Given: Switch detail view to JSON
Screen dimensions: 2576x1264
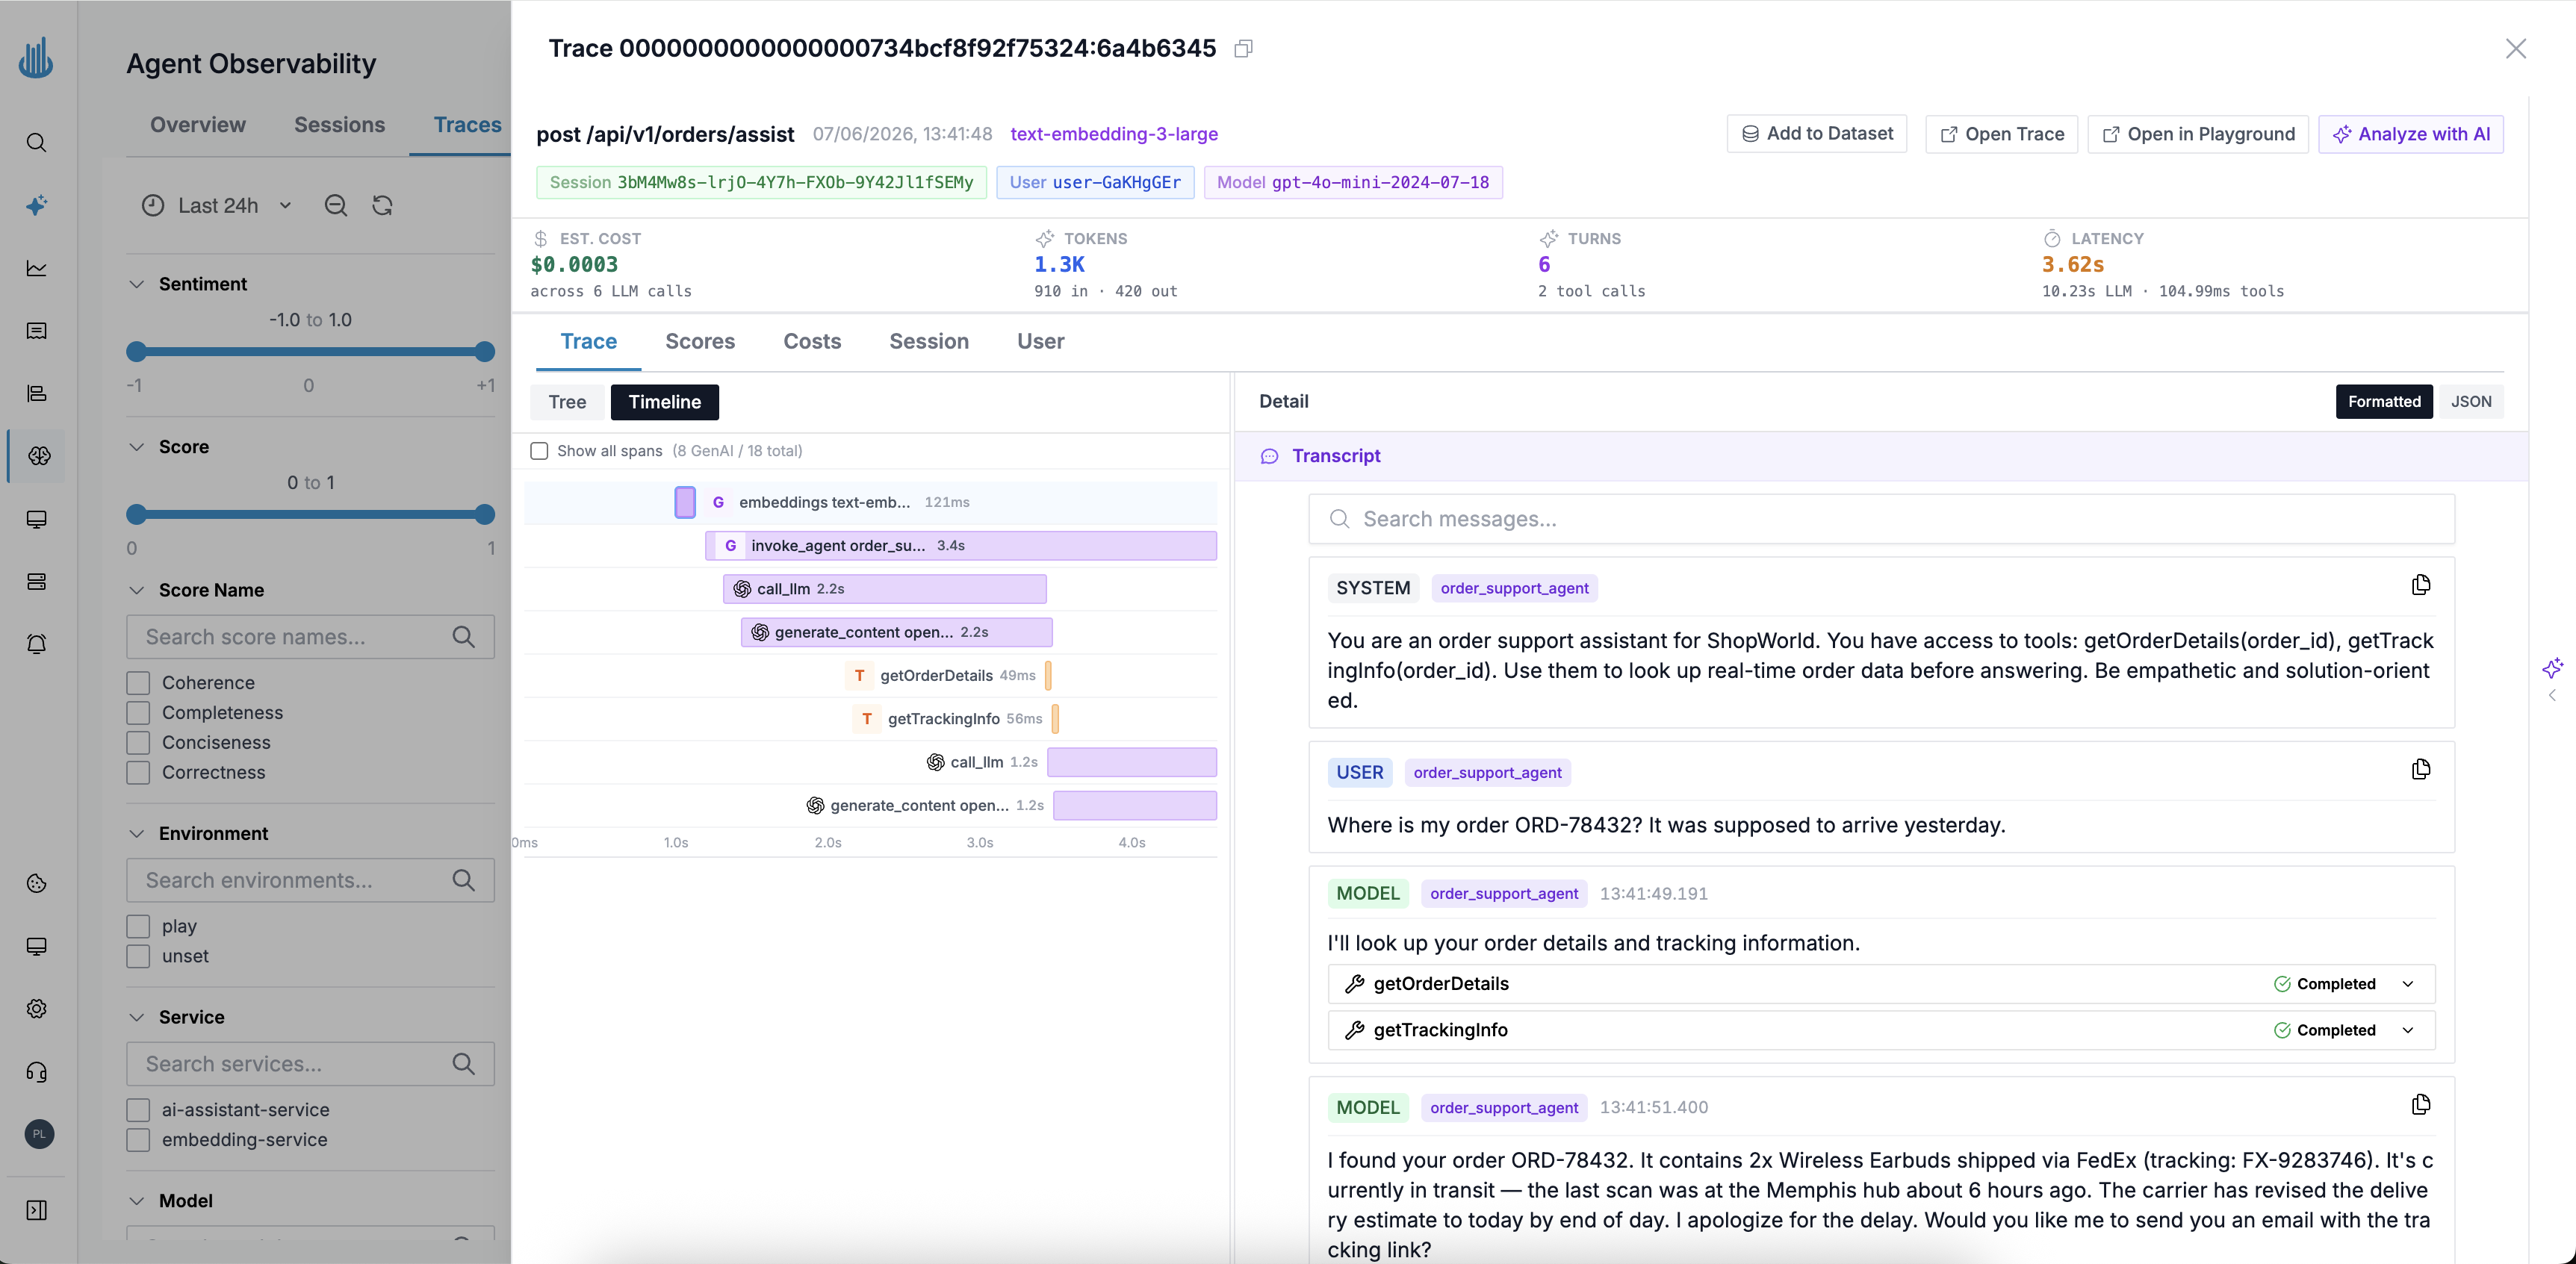Looking at the screenshot, I should click(2471, 402).
